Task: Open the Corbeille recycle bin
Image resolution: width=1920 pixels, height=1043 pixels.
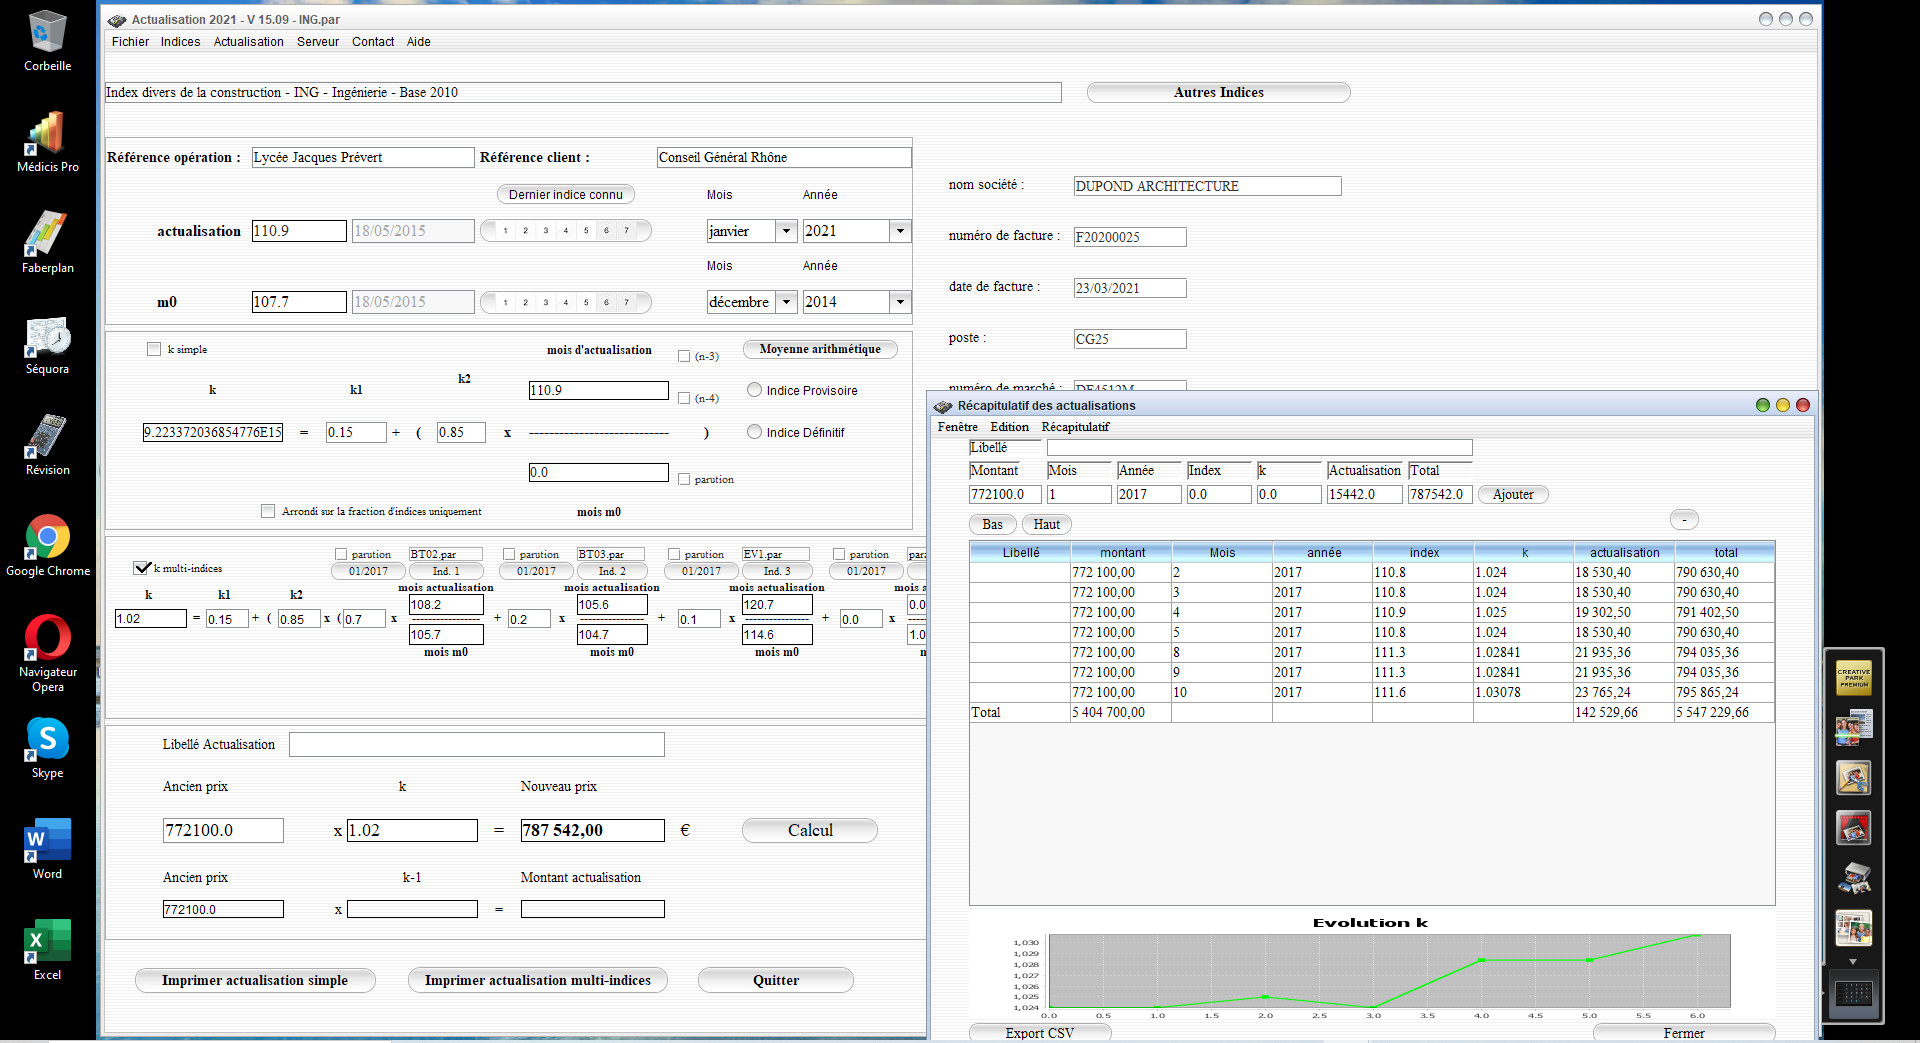Action: coord(47,39)
